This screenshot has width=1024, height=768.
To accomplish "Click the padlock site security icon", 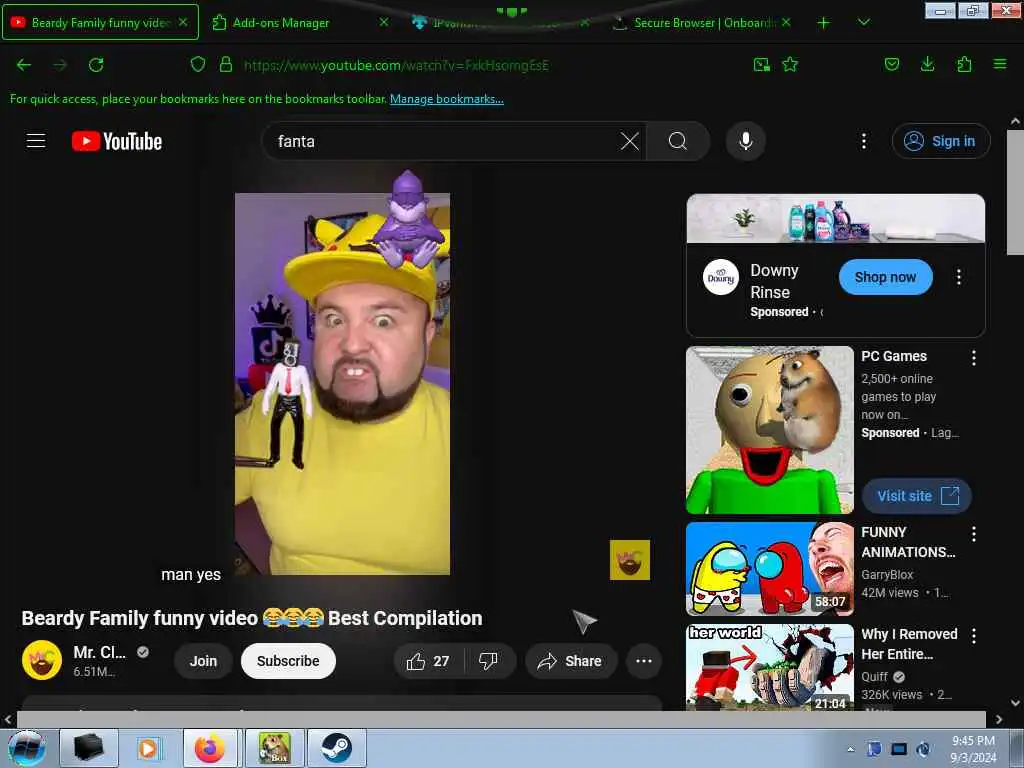I will pyautogui.click(x=226, y=64).
